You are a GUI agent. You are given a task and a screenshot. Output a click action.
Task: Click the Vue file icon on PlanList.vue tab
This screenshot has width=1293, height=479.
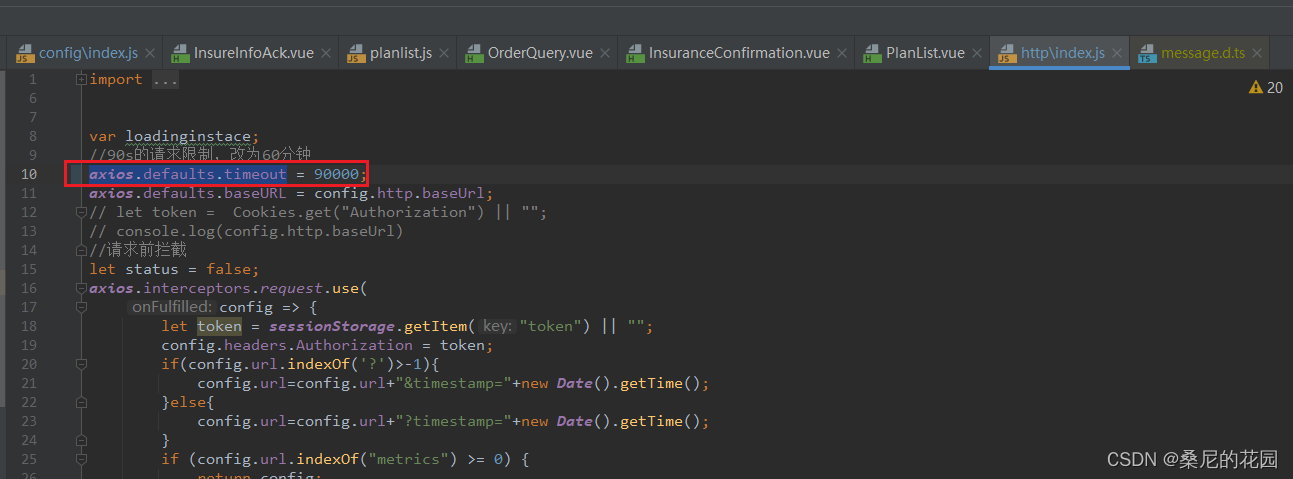871,53
